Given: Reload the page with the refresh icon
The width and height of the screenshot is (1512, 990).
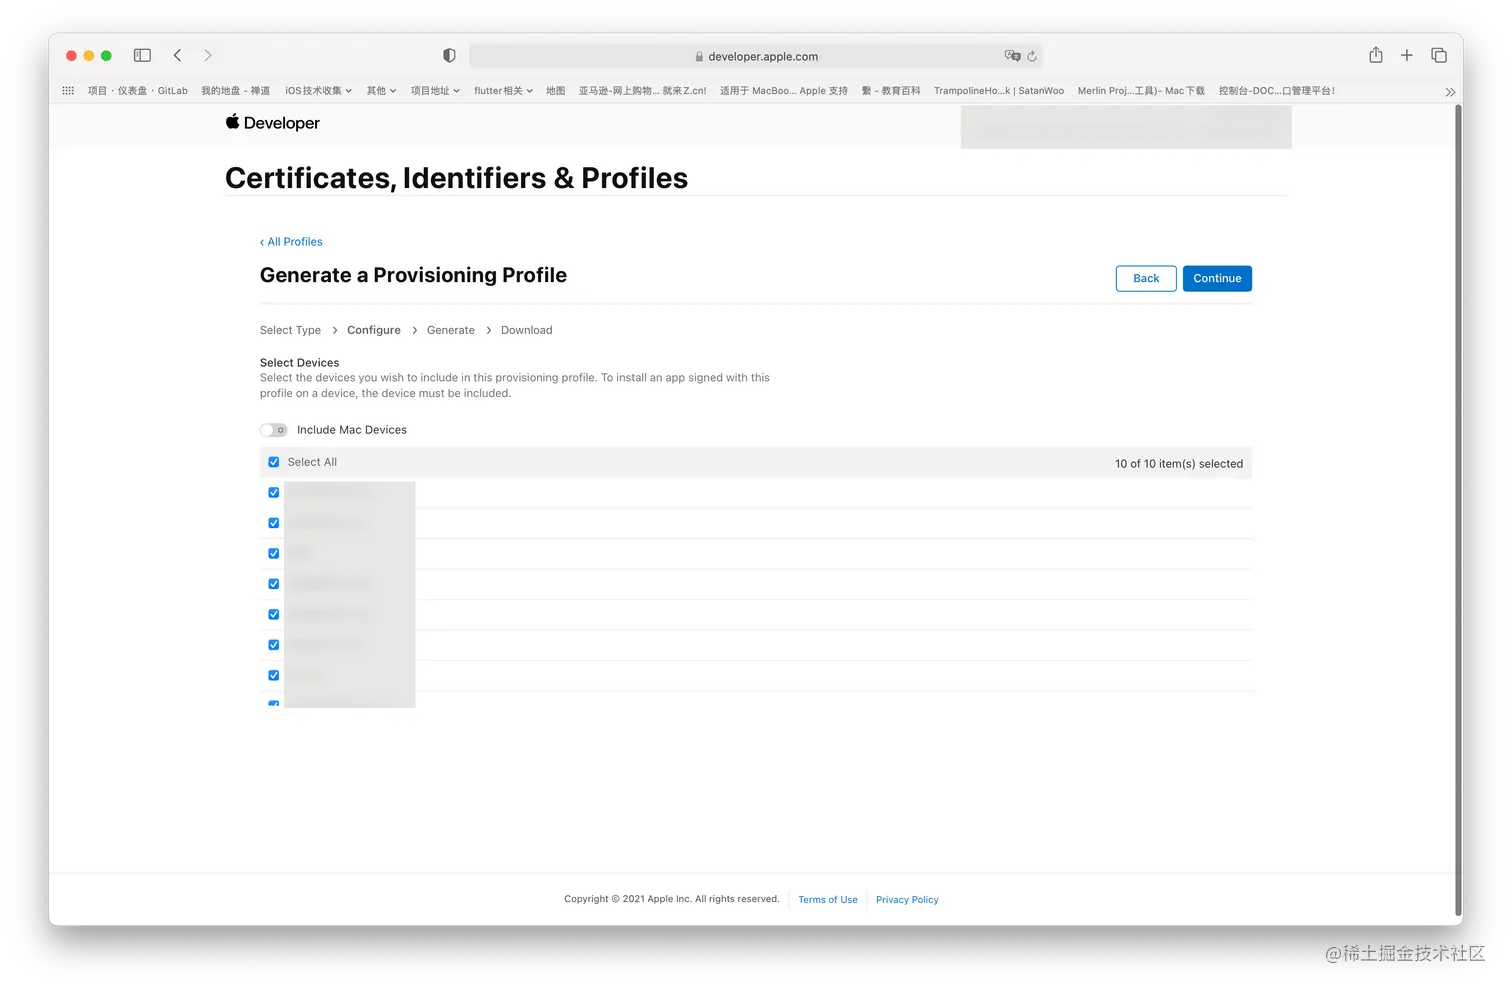Looking at the screenshot, I should (1032, 56).
